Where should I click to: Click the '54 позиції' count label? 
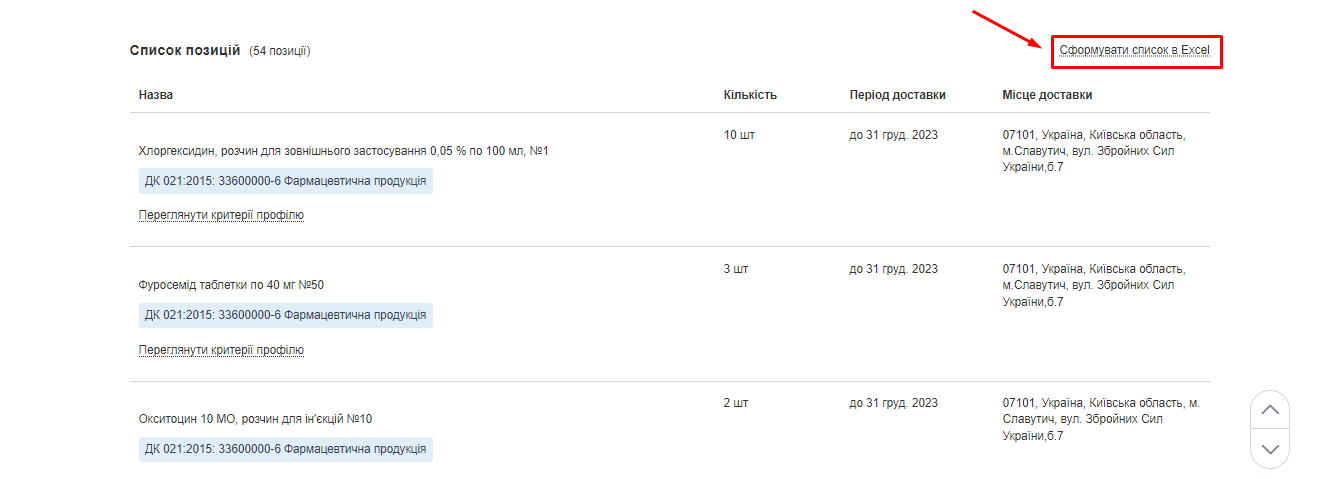pyautogui.click(x=280, y=51)
